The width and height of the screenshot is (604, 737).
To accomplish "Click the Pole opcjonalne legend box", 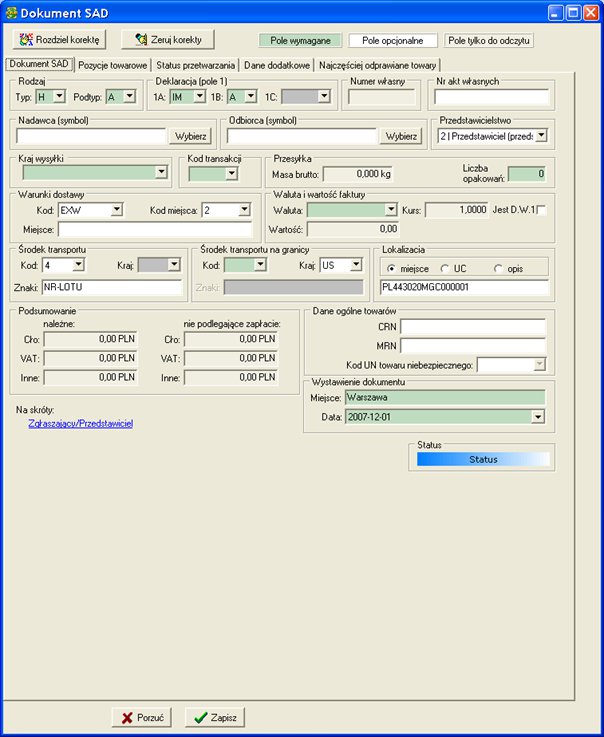I will (393, 40).
